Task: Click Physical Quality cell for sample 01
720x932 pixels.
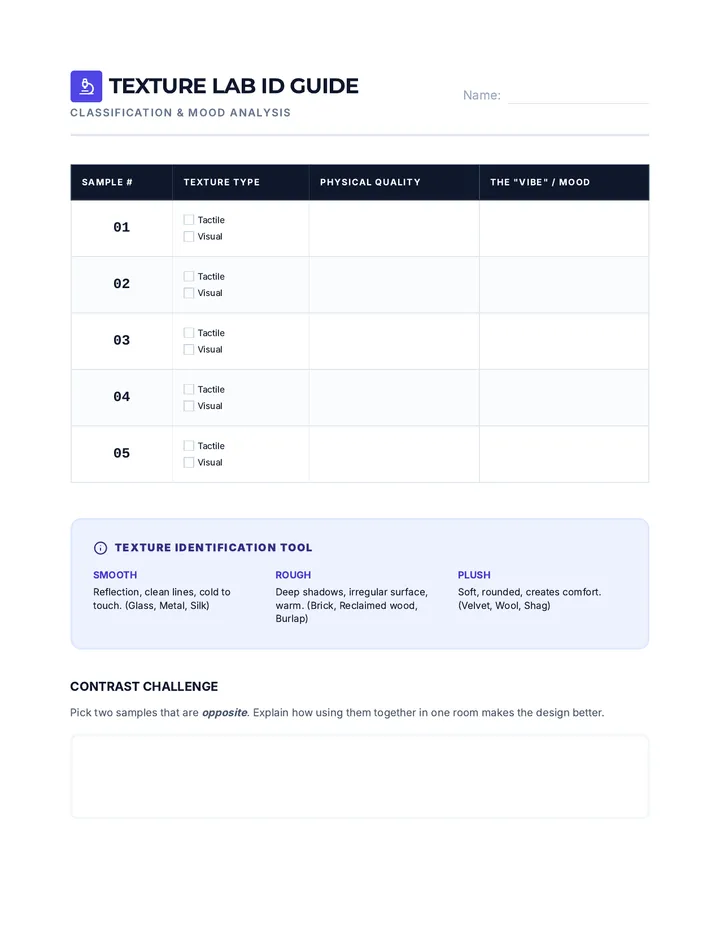Action: point(394,228)
